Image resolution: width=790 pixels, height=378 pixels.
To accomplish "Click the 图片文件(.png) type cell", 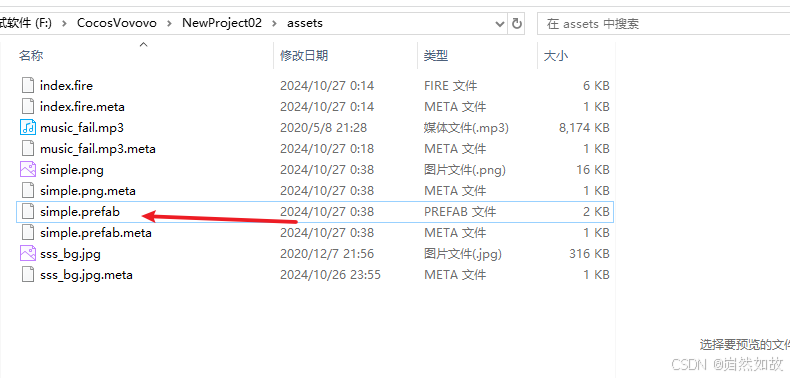I will pos(465,170).
